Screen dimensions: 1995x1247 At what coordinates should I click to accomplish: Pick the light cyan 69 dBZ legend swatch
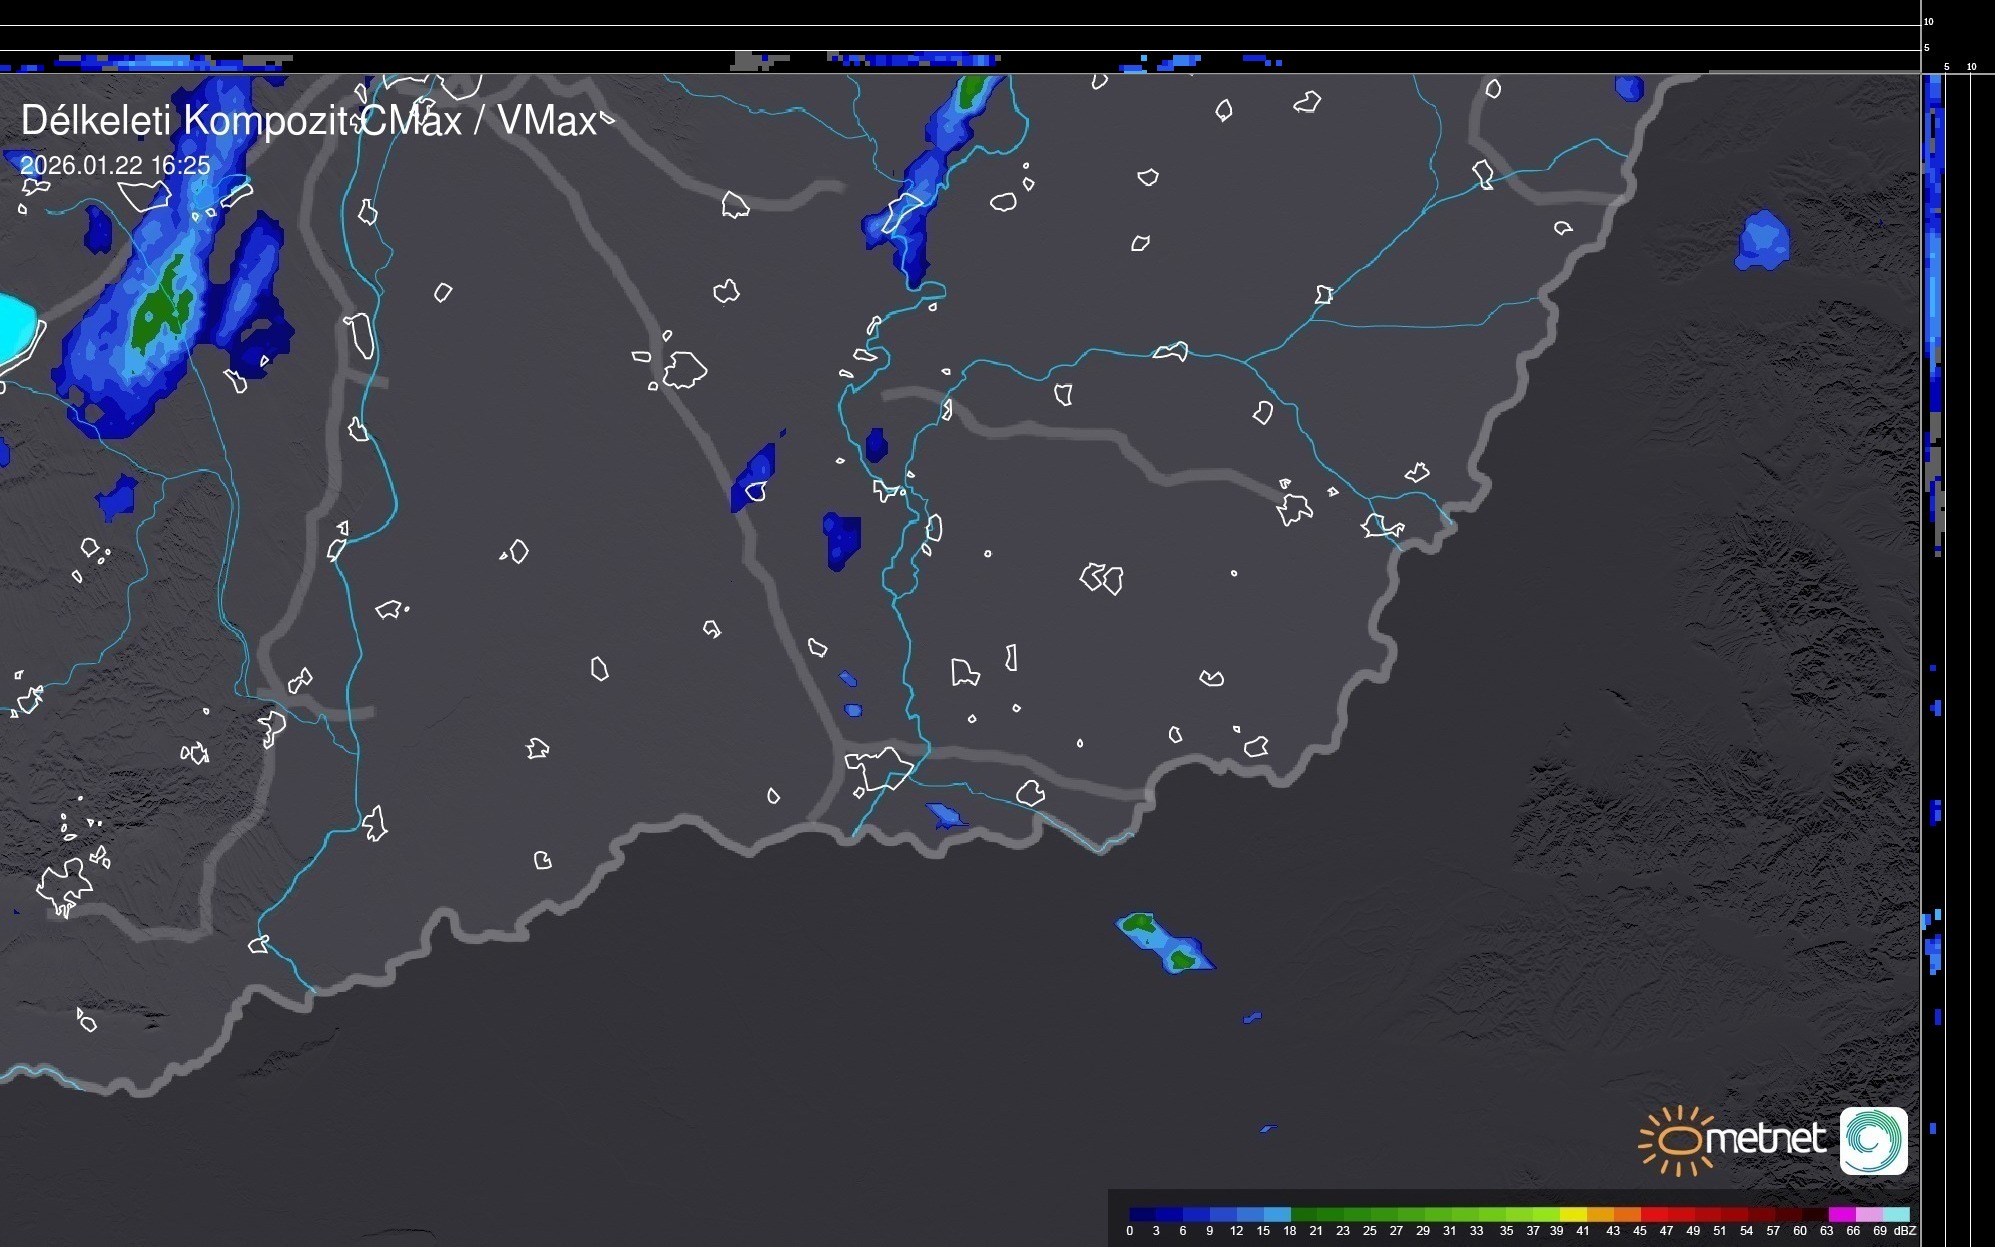[1895, 1215]
